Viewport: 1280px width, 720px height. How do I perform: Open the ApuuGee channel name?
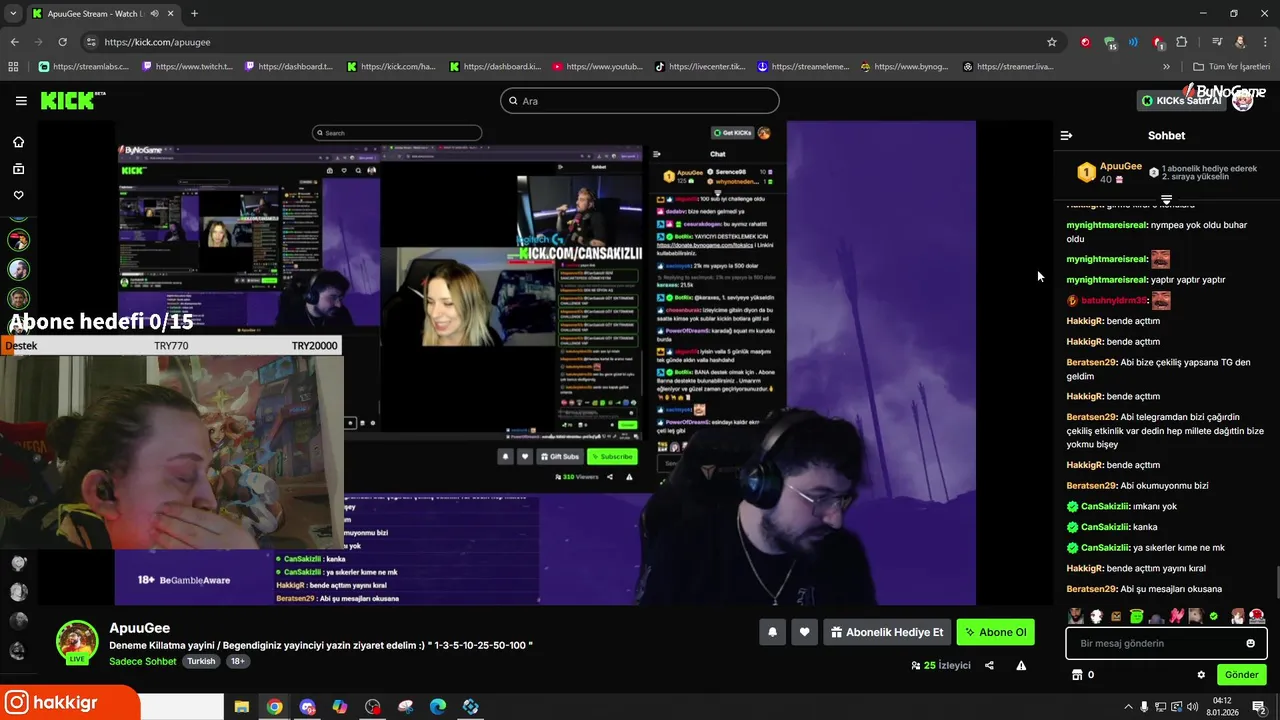point(139,628)
